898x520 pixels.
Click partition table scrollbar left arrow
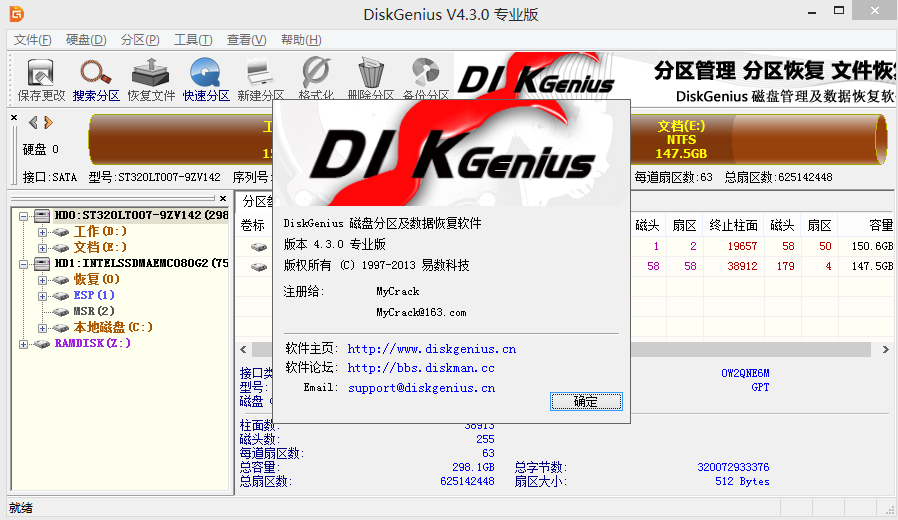pyautogui.click(x=244, y=349)
